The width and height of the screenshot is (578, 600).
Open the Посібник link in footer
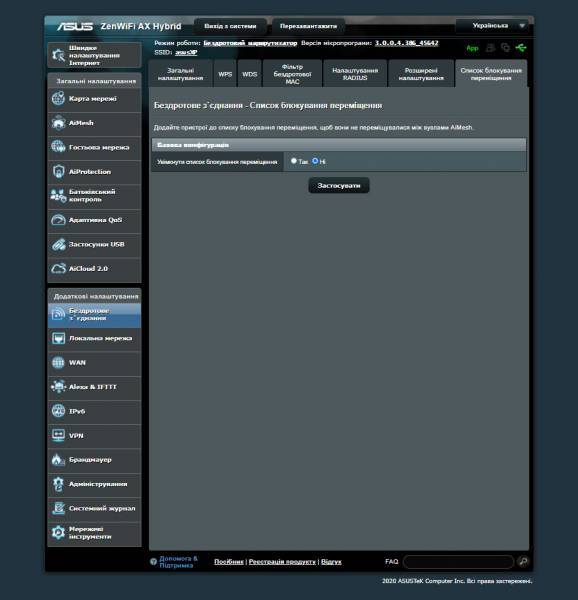coord(229,562)
